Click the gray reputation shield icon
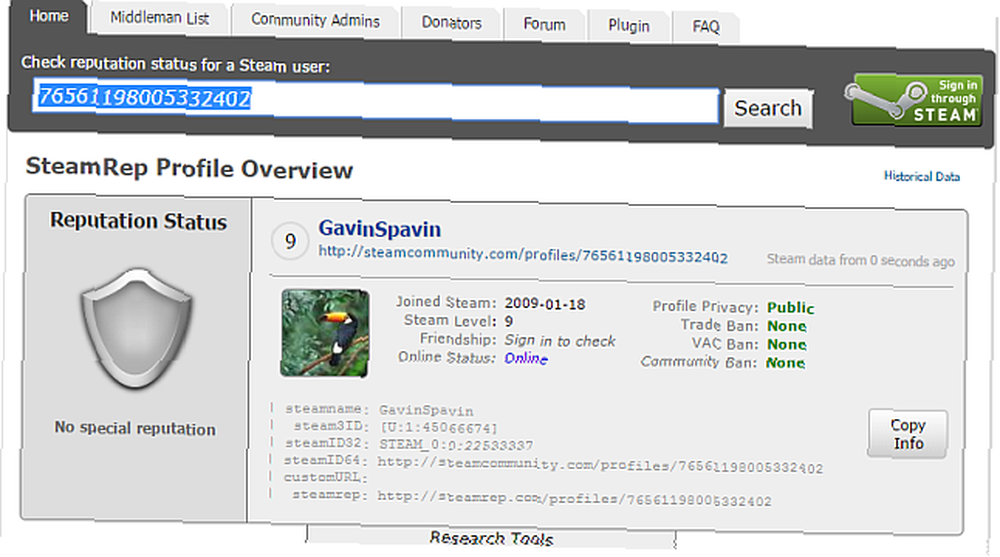1000x557 pixels. coord(136,328)
